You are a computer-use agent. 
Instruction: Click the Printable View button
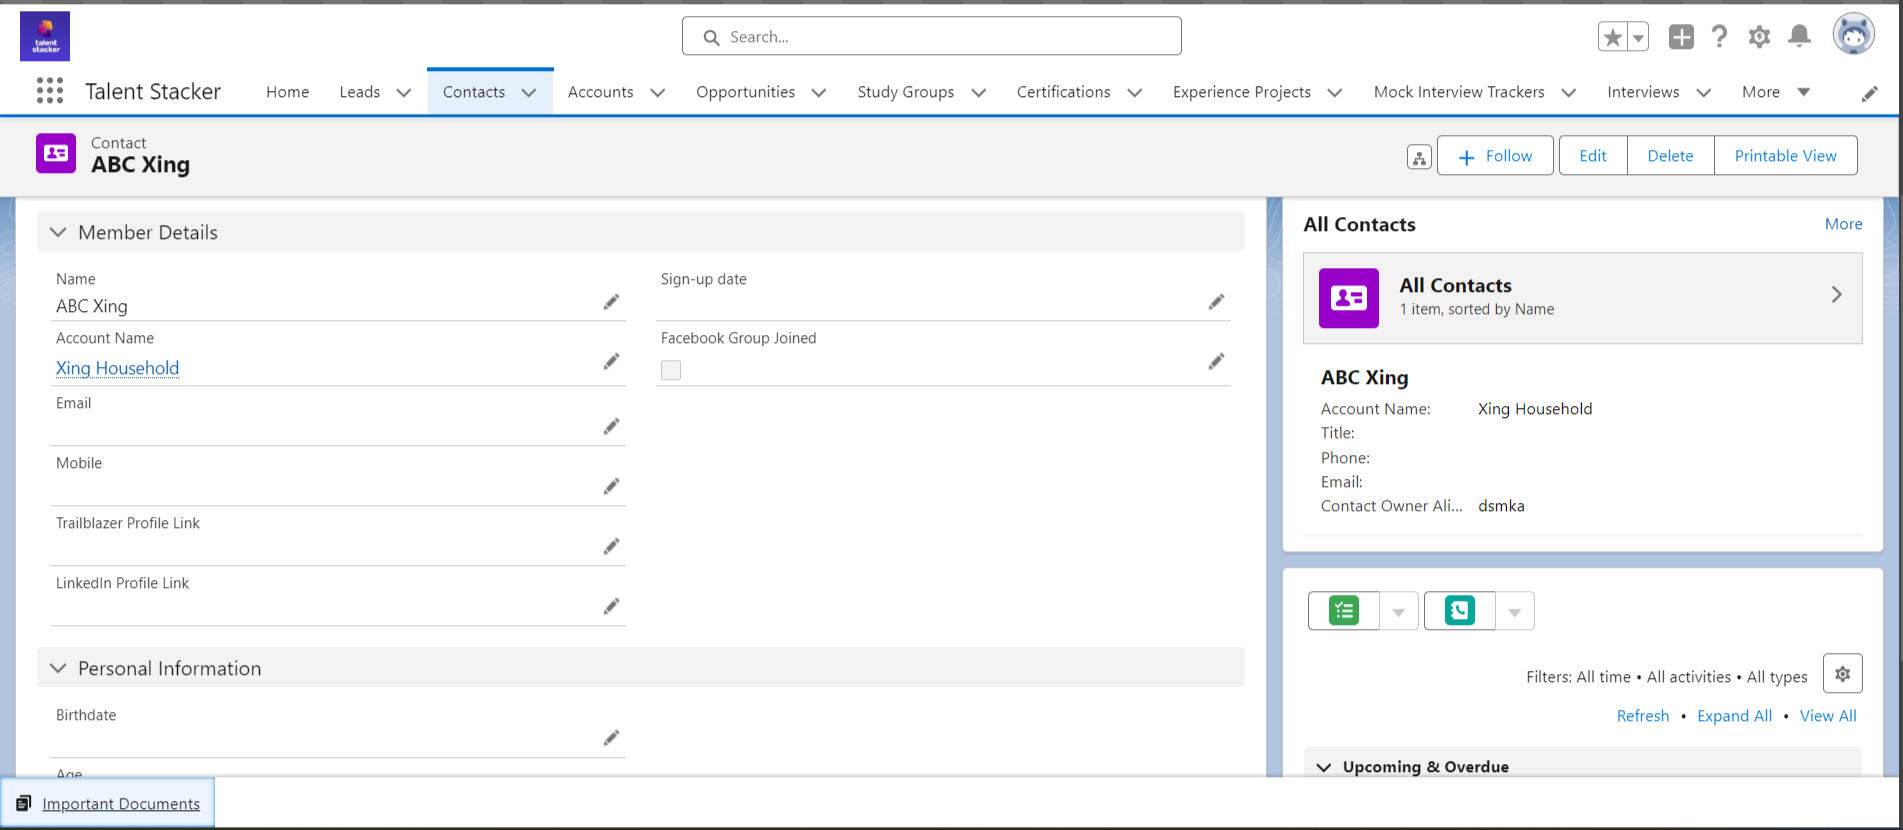(1785, 156)
